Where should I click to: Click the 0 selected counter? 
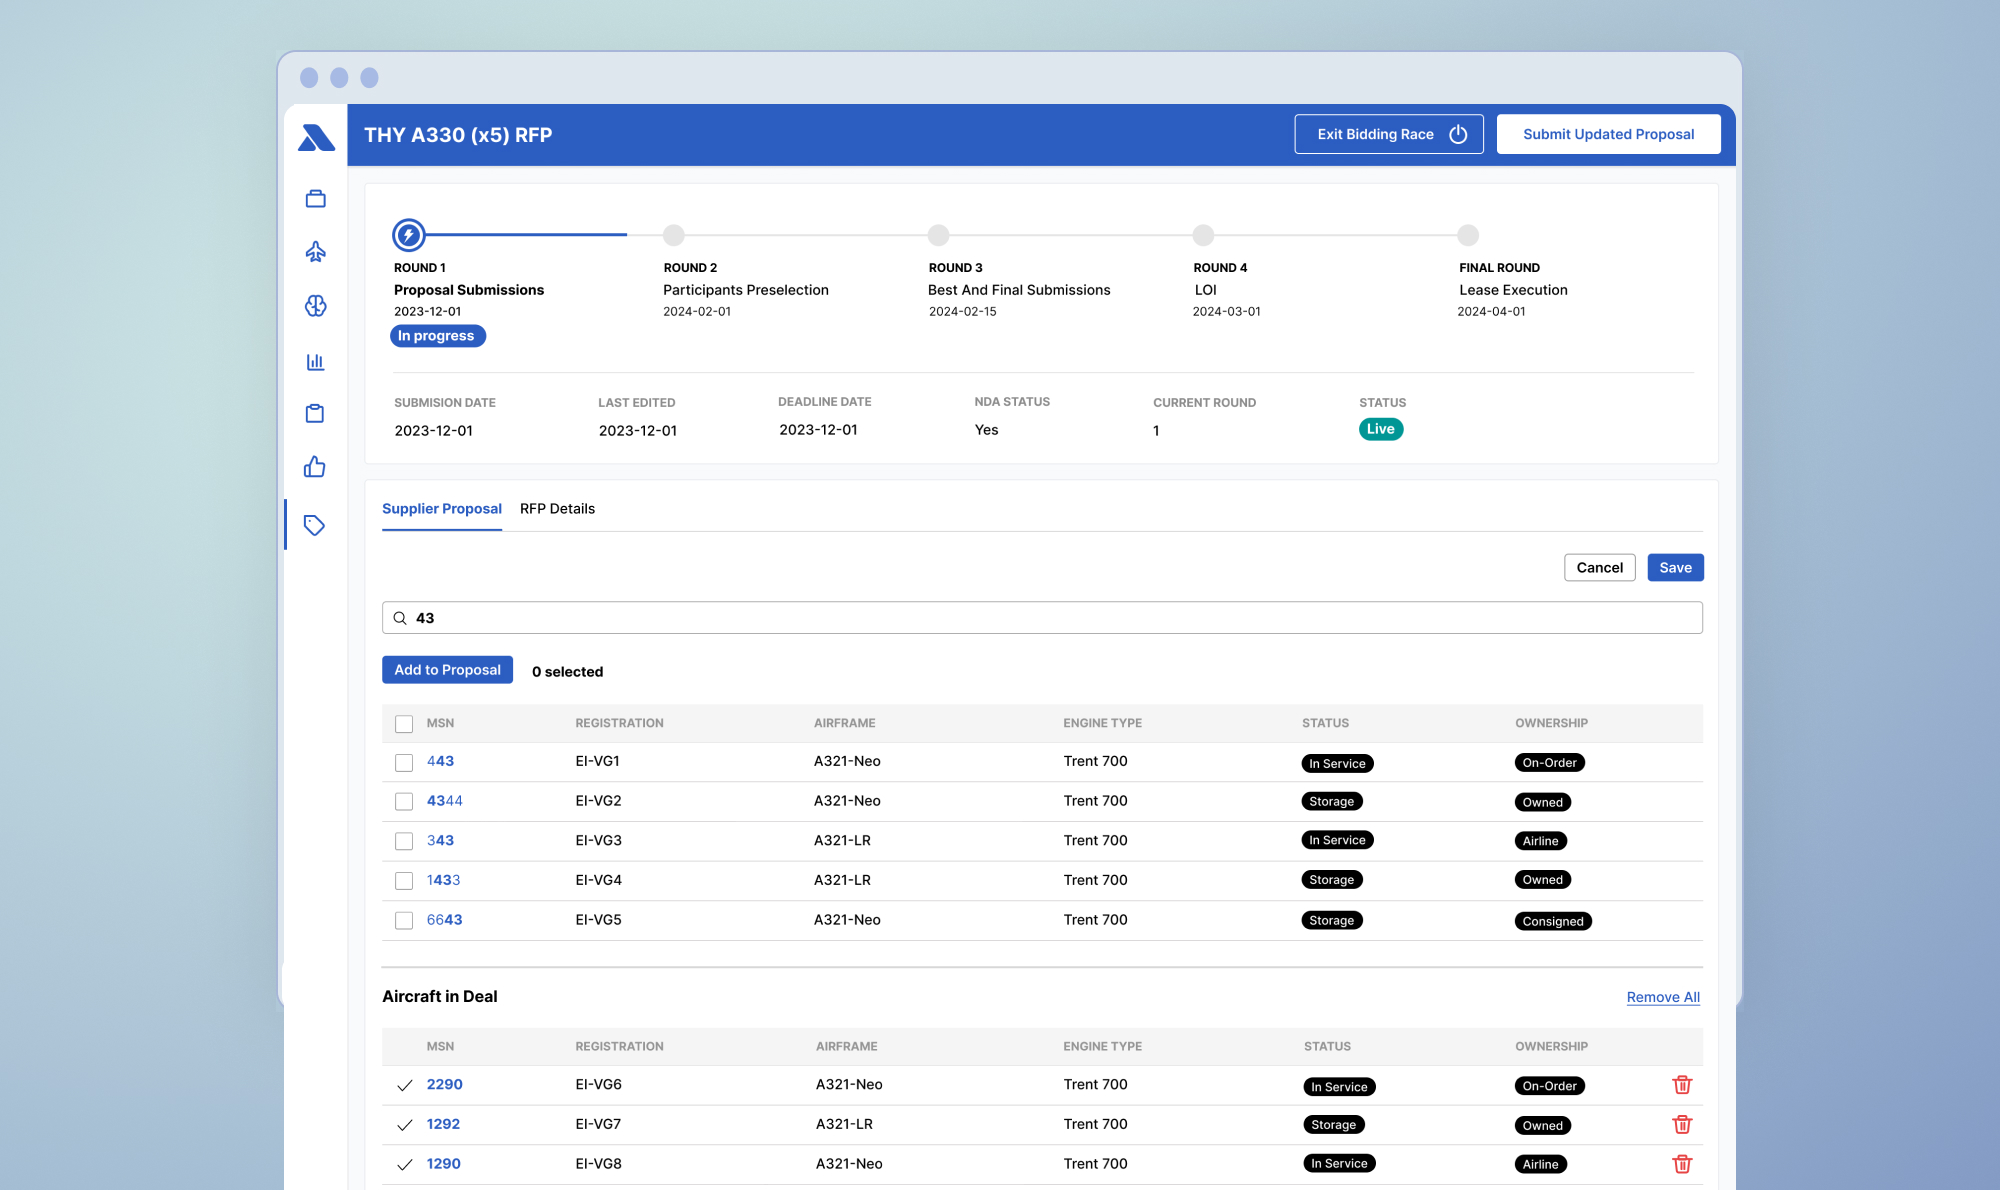coord(567,672)
